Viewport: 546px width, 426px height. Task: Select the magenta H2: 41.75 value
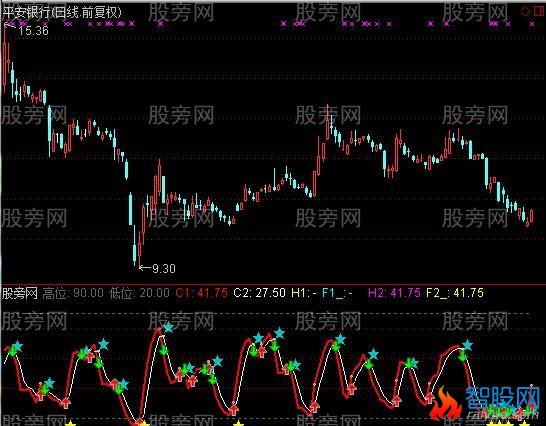tap(394, 293)
